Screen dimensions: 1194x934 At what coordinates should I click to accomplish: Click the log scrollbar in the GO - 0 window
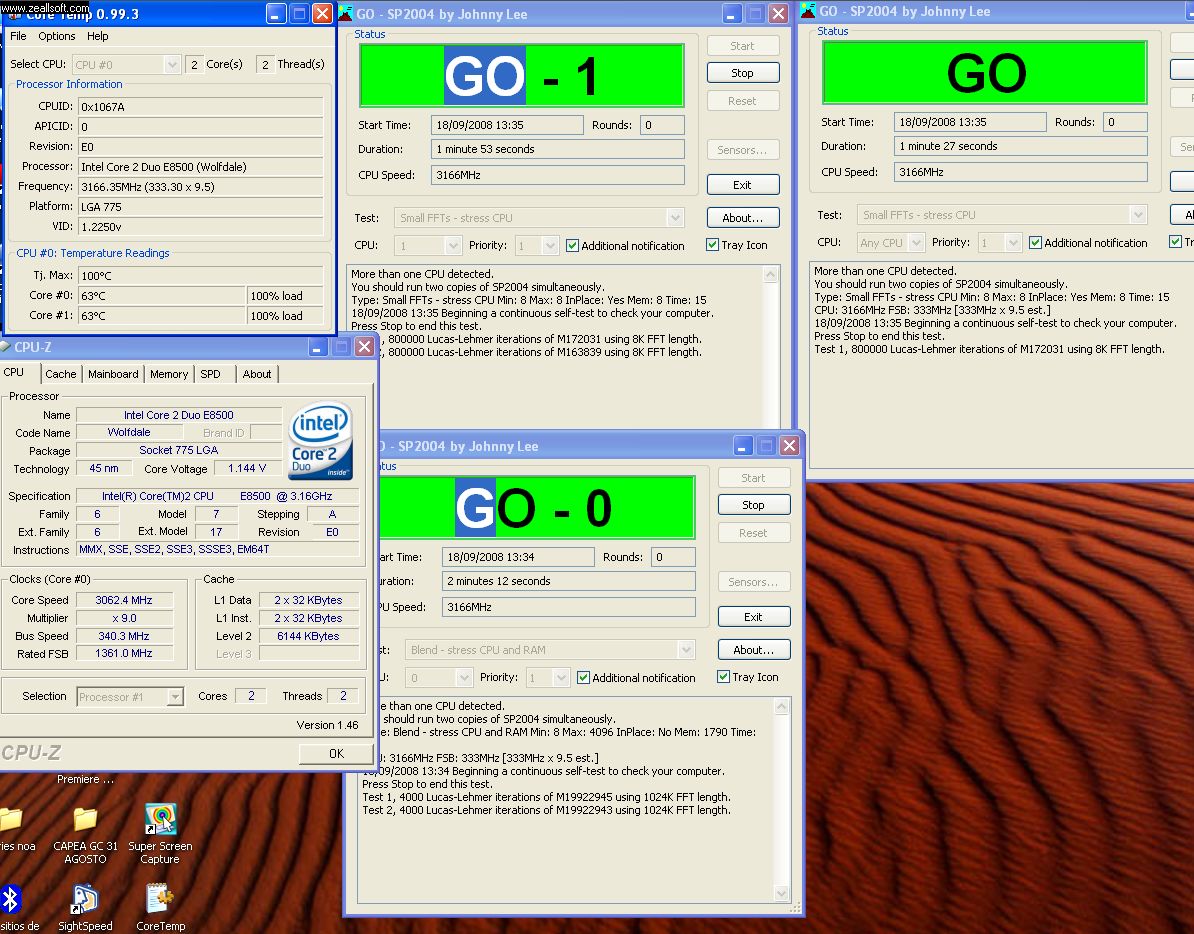click(x=783, y=800)
